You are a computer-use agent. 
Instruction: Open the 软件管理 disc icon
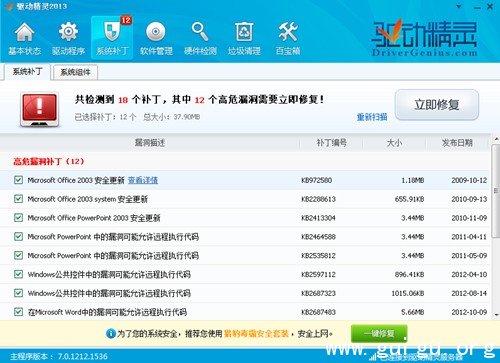point(156,38)
